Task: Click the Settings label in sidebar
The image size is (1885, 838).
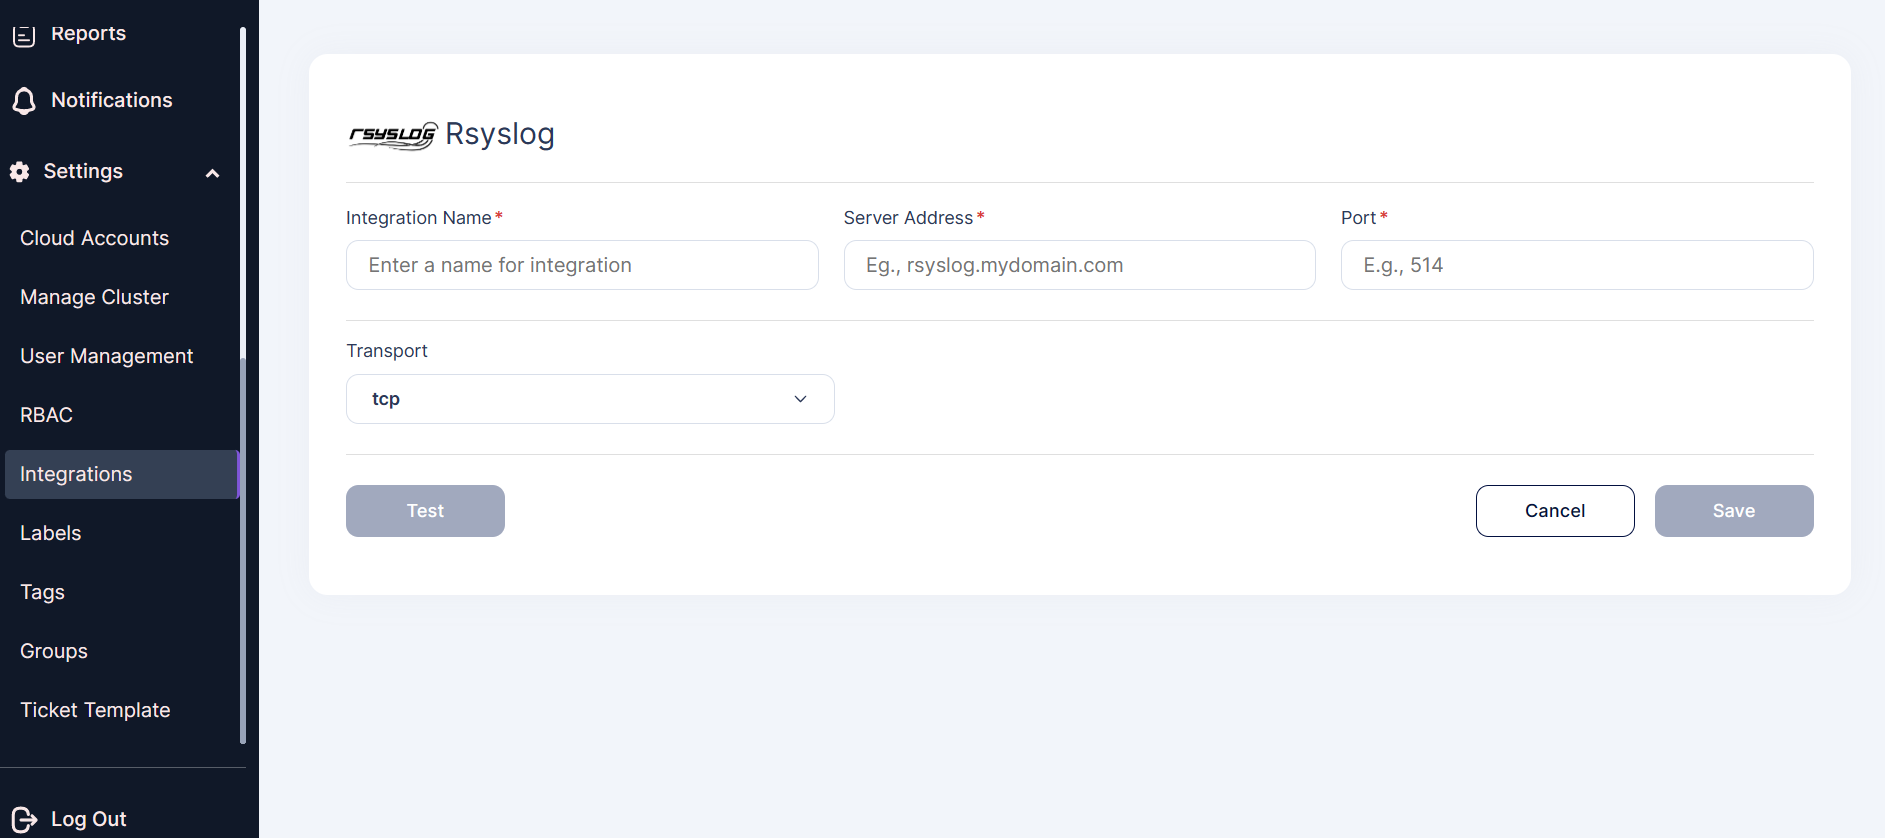Action: (x=83, y=171)
